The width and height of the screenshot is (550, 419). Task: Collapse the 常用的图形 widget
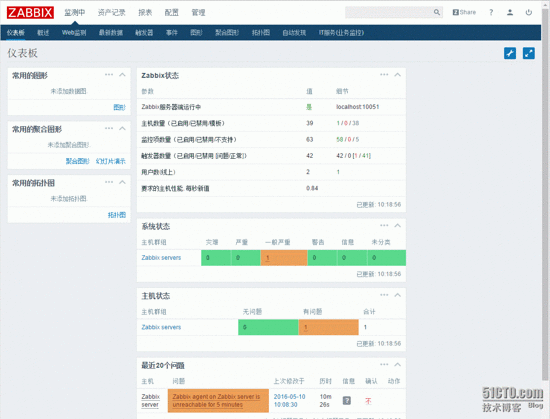[122, 75]
